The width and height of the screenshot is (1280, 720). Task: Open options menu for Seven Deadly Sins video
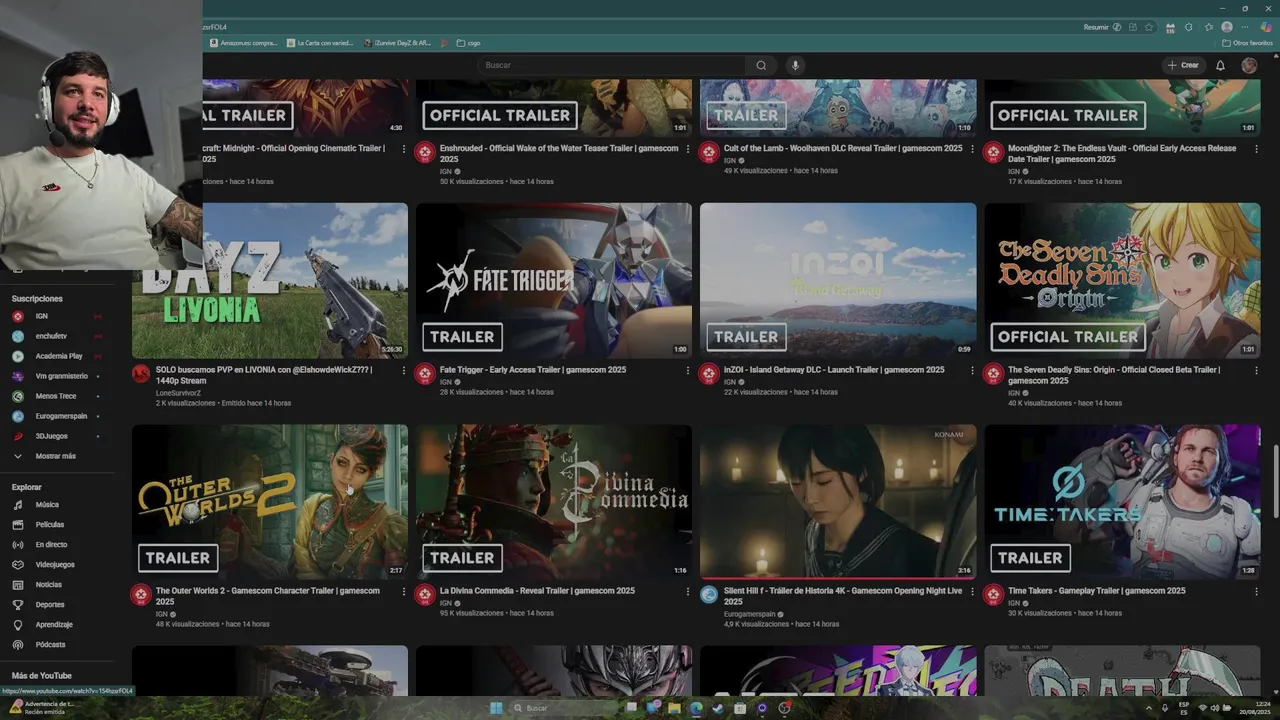[x=1256, y=371]
